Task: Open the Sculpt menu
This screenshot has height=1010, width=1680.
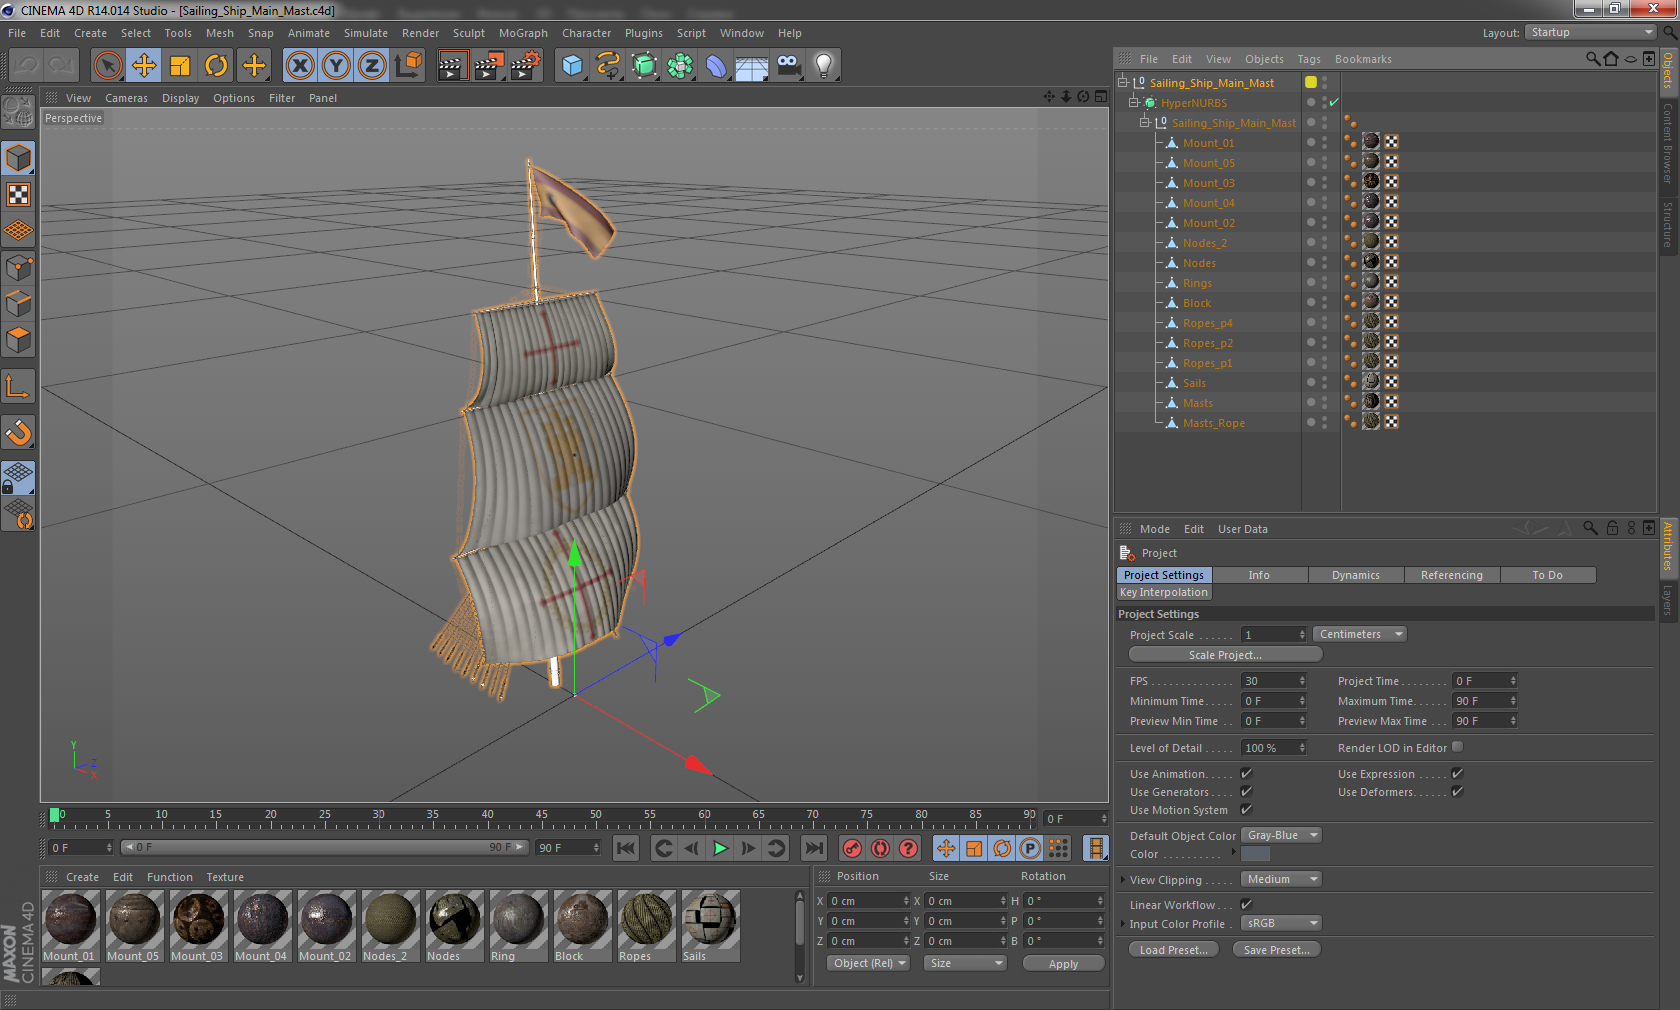Action: pos(468,33)
